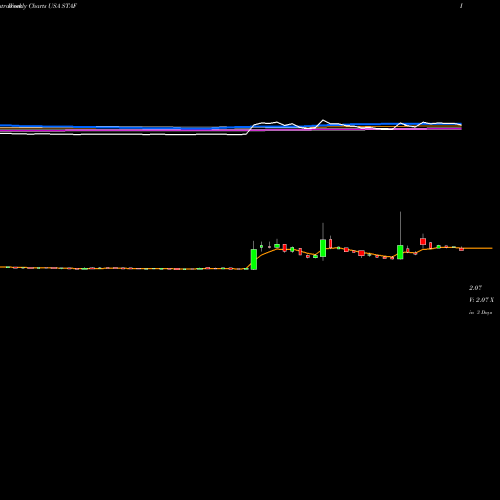
Task: Select the final red candle on the chart
Action: coord(462,249)
